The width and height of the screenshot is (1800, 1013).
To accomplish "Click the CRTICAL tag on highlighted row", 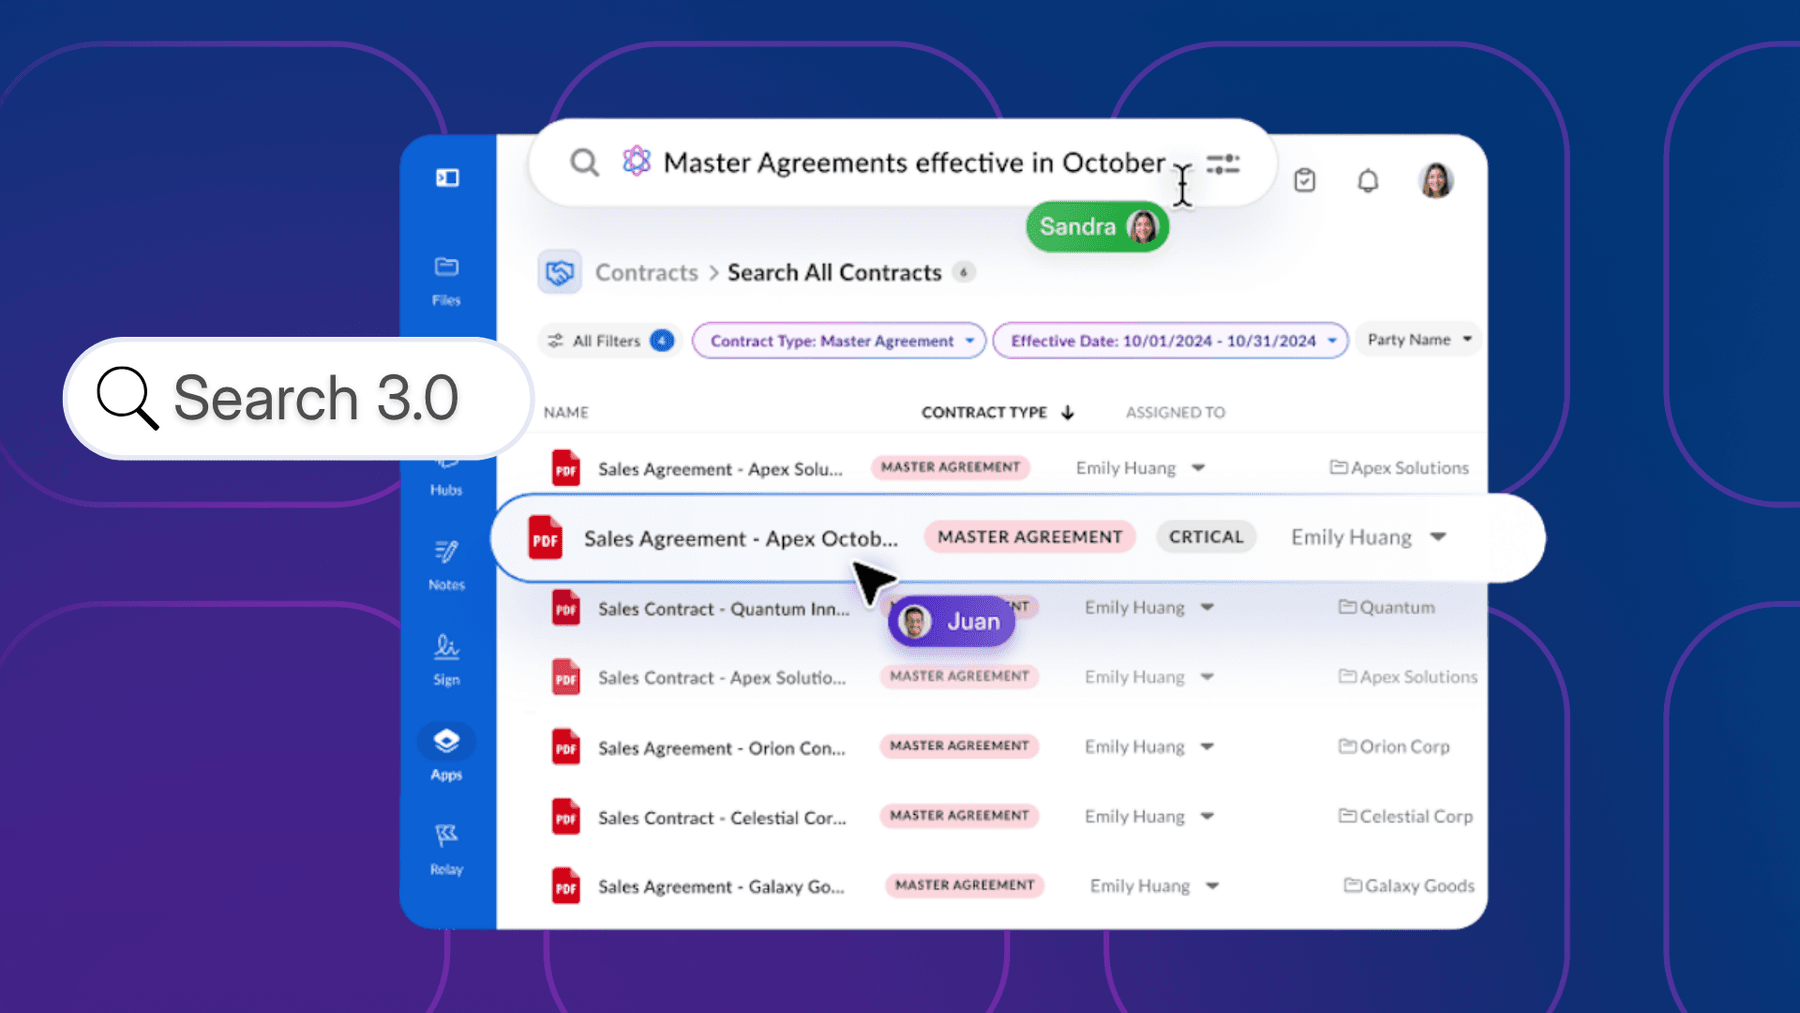I will (1206, 537).
